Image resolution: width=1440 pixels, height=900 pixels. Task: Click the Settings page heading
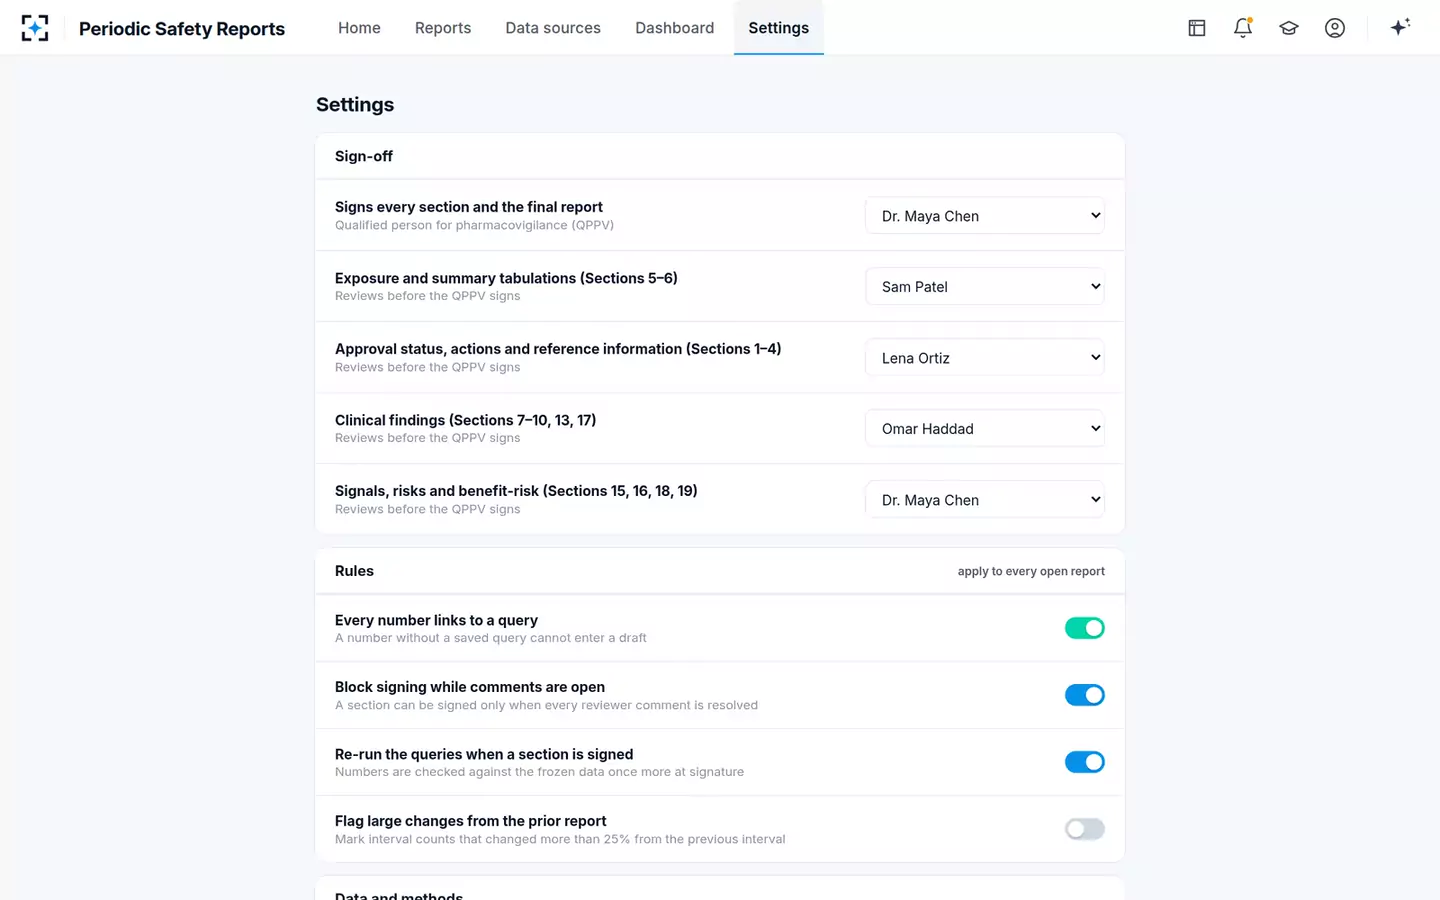[x=355, y=105]
